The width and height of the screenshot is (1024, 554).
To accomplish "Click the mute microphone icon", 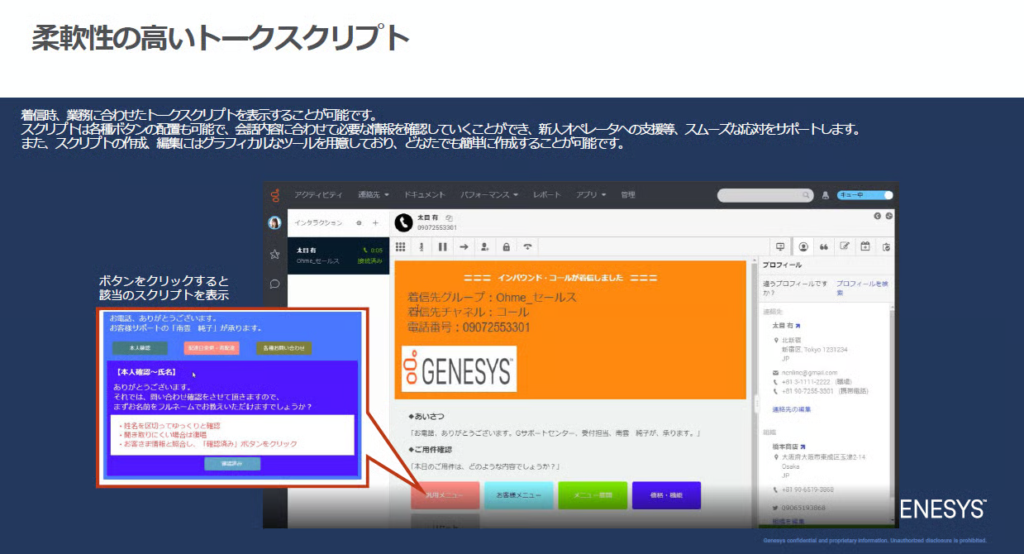I will (x=422, y=246).
